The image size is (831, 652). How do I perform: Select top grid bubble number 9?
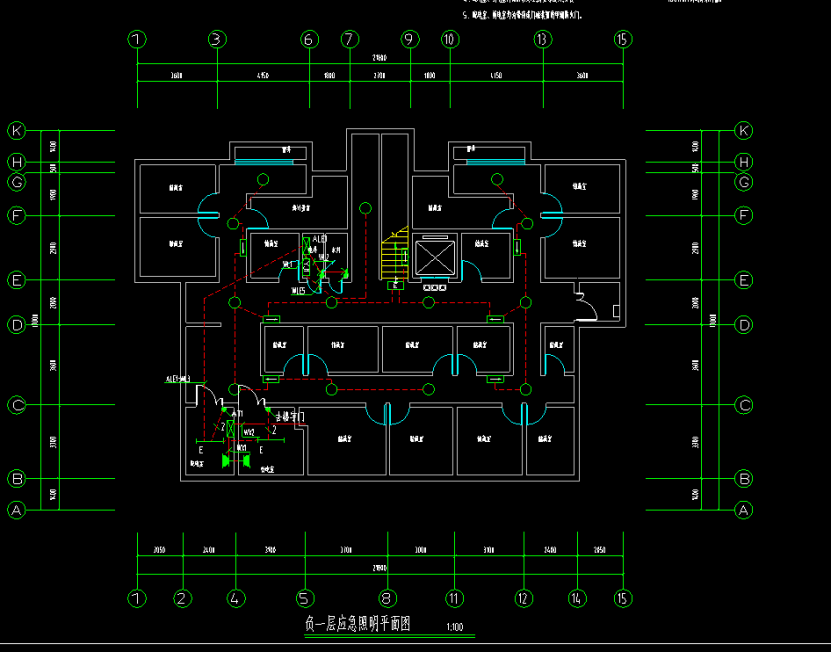tap(409, 40)
